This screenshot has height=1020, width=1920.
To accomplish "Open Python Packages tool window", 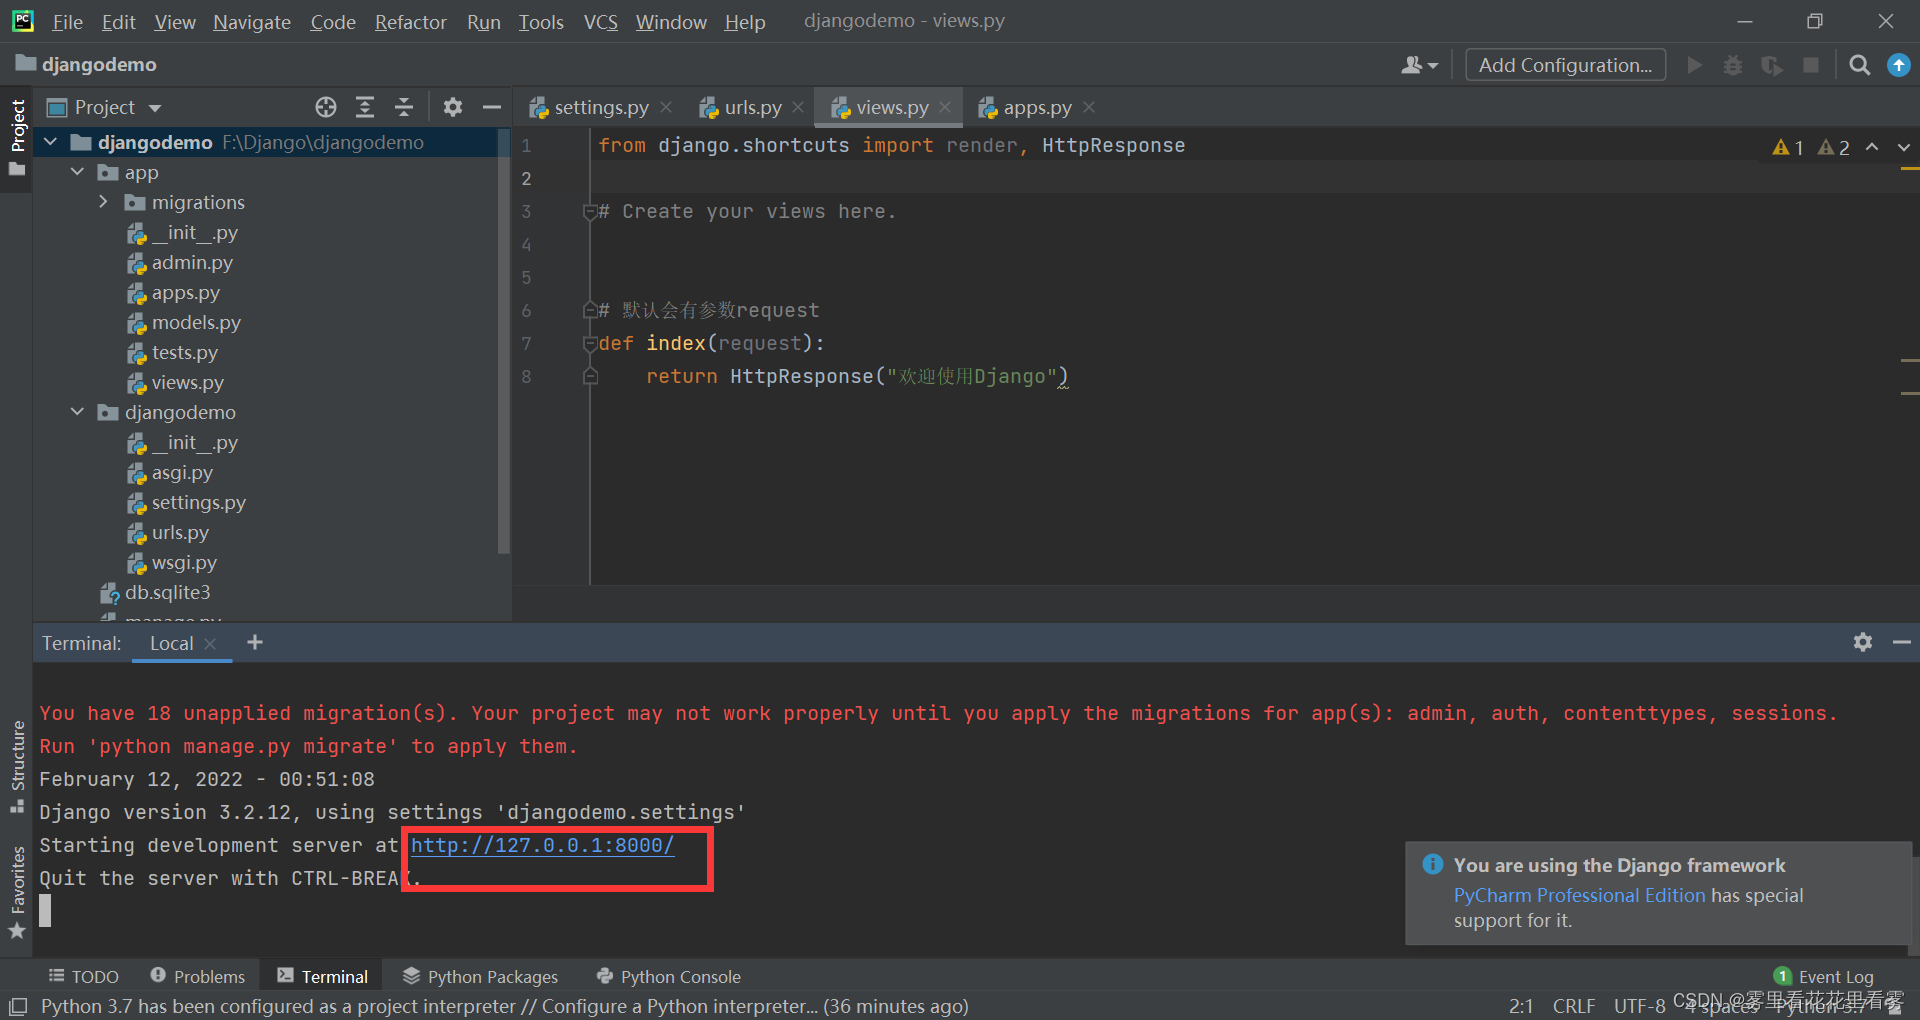I will tap(480, 976).
